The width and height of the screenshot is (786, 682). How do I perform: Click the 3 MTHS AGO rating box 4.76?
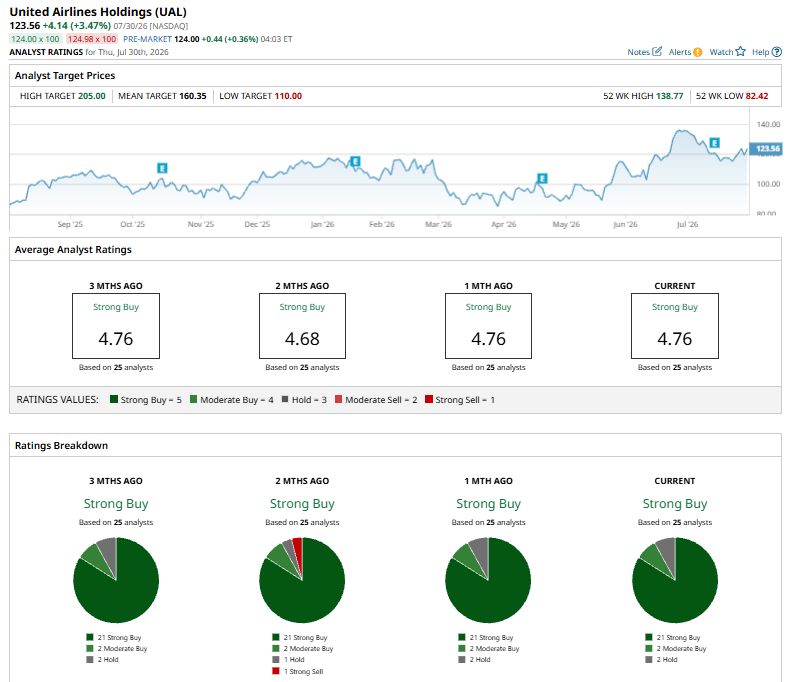(116, 326)
